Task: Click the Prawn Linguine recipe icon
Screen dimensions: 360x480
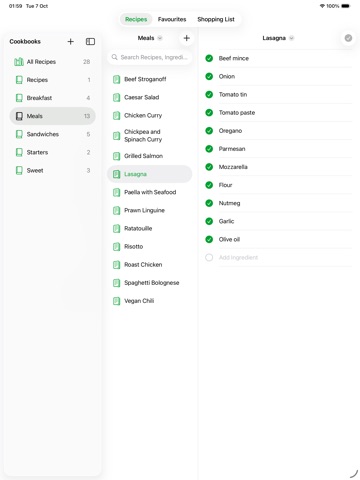Action: [x=116, y=210]
